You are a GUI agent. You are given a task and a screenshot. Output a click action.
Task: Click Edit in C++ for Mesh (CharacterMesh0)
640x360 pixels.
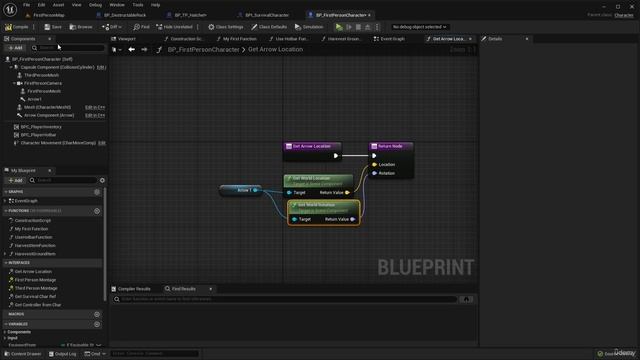click(x=95, y=107)
